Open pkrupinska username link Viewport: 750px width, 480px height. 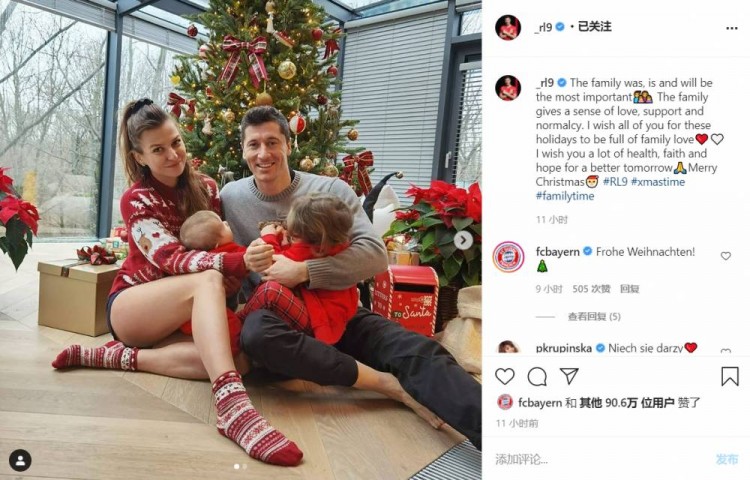pyautogui.click(x=563, y=348)
